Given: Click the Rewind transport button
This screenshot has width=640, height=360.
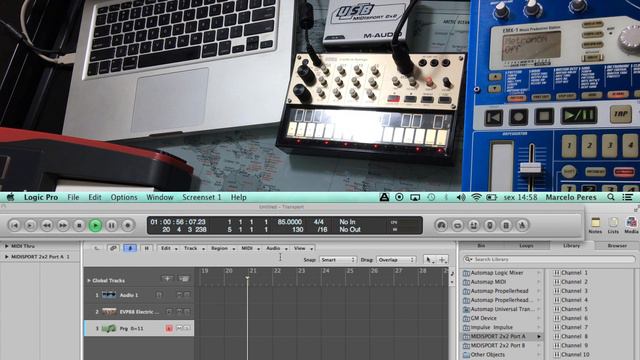Looking at the screenshot, I should coord(47,225).
